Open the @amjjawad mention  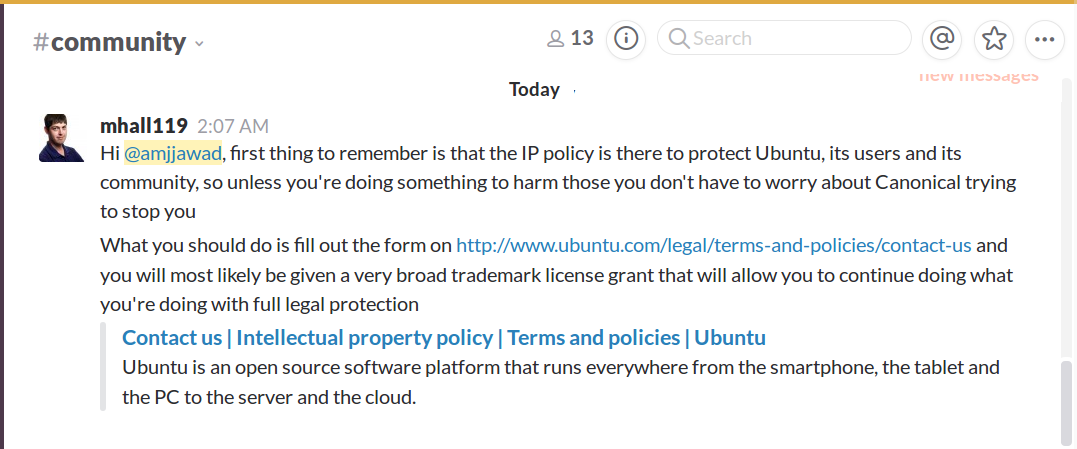click(x=172, y=154)
